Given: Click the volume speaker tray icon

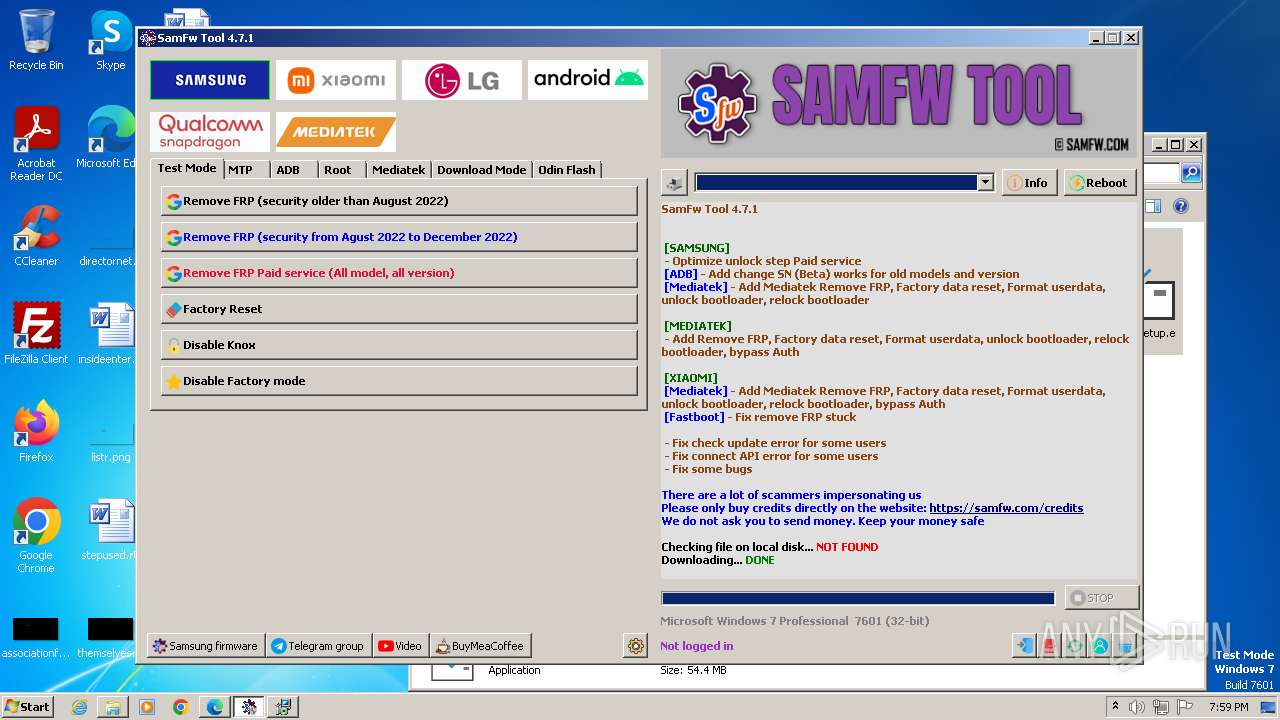Looking at the screenshot, I should [1137, 707].
